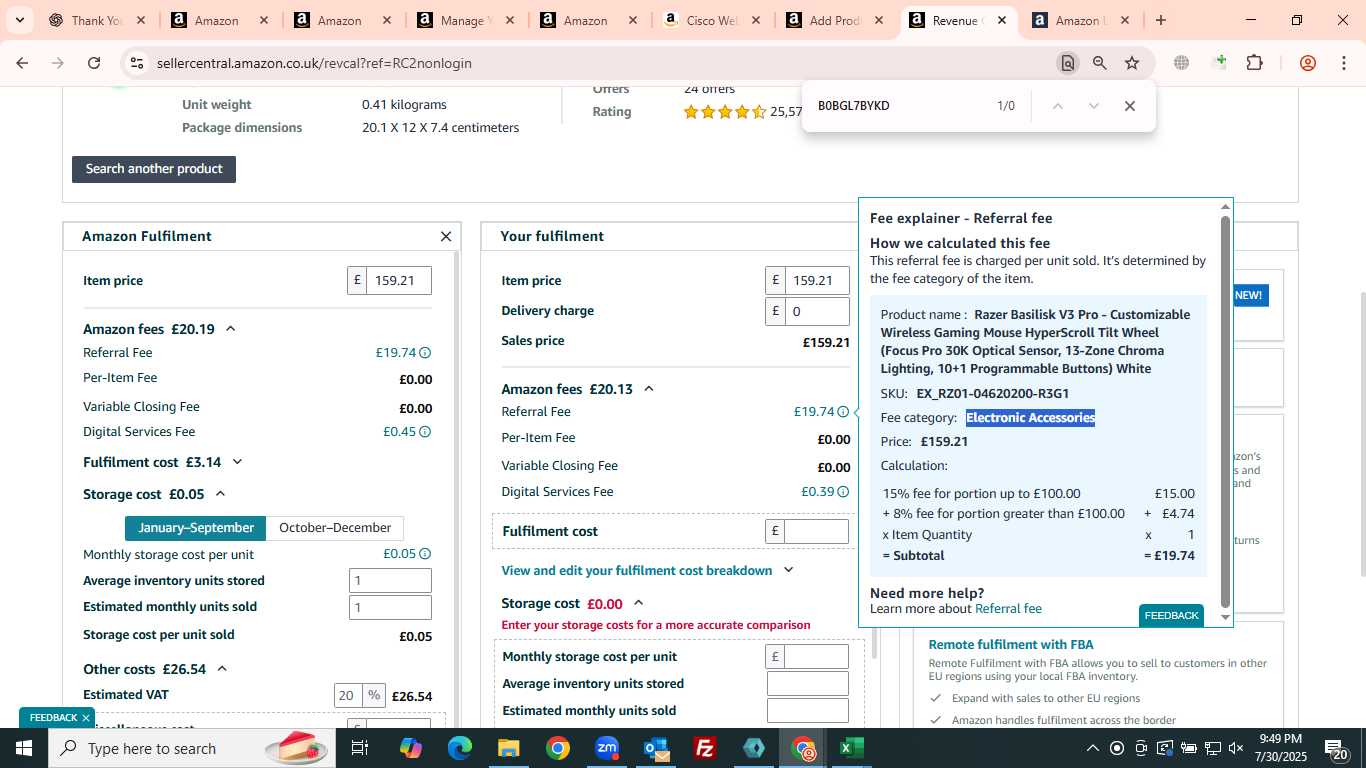1366x768 pixels.
Task: Show hidden system tray icons
Action: tap(1092, 748)
